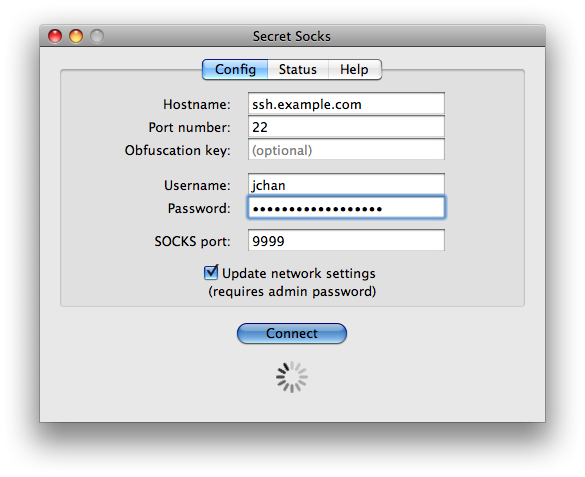The image size is (585, 477).
Task: Minimize the window with the yellow button
Action: coord(76,36)
